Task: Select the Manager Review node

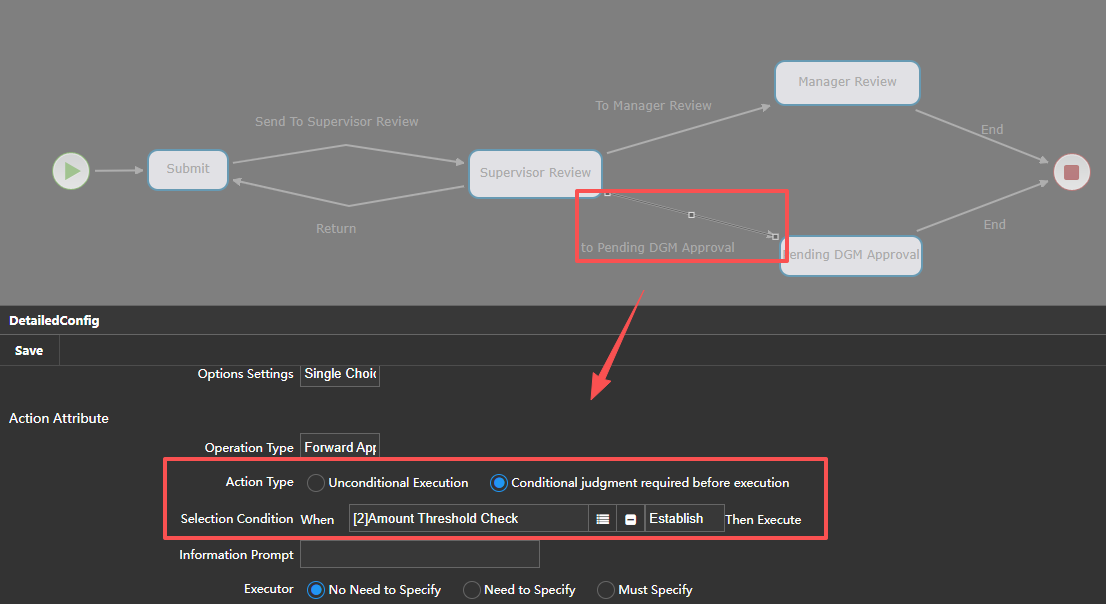Action: [847, 82]
